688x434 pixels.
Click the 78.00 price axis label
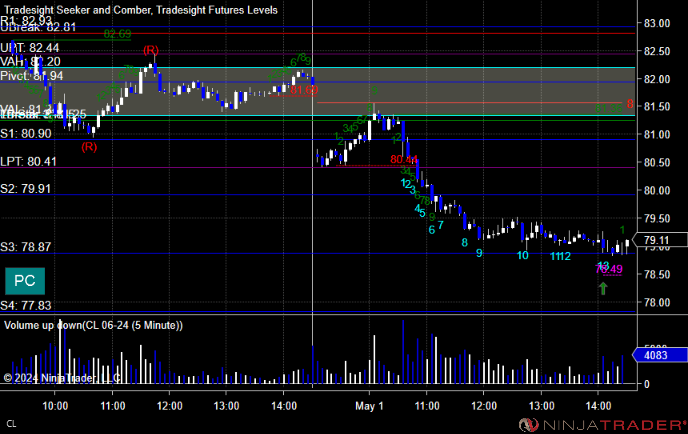coord(657,302)
